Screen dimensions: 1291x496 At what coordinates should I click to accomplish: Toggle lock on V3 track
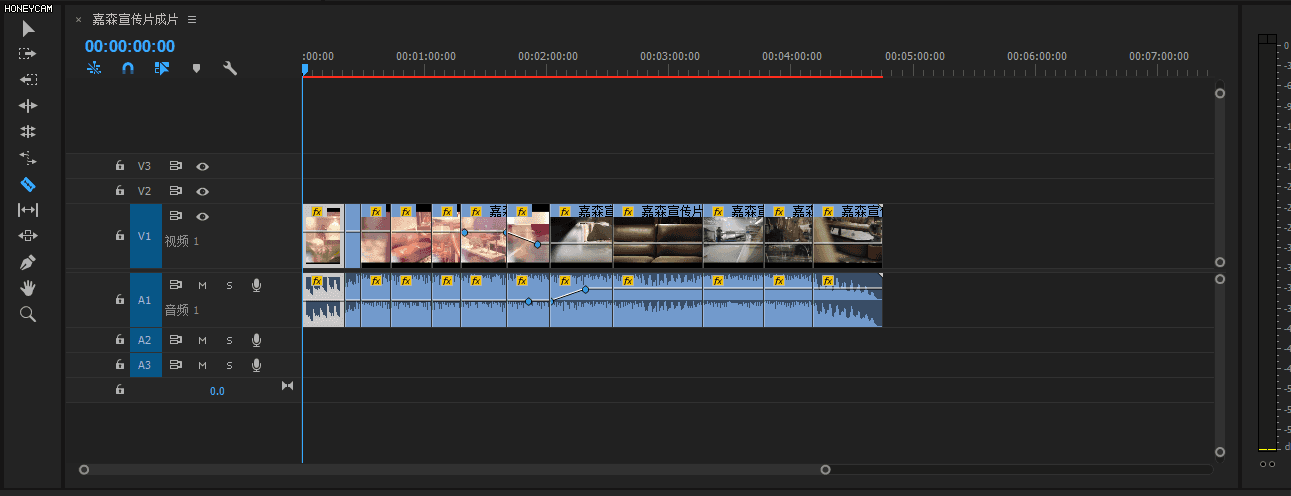pos(120,166)
